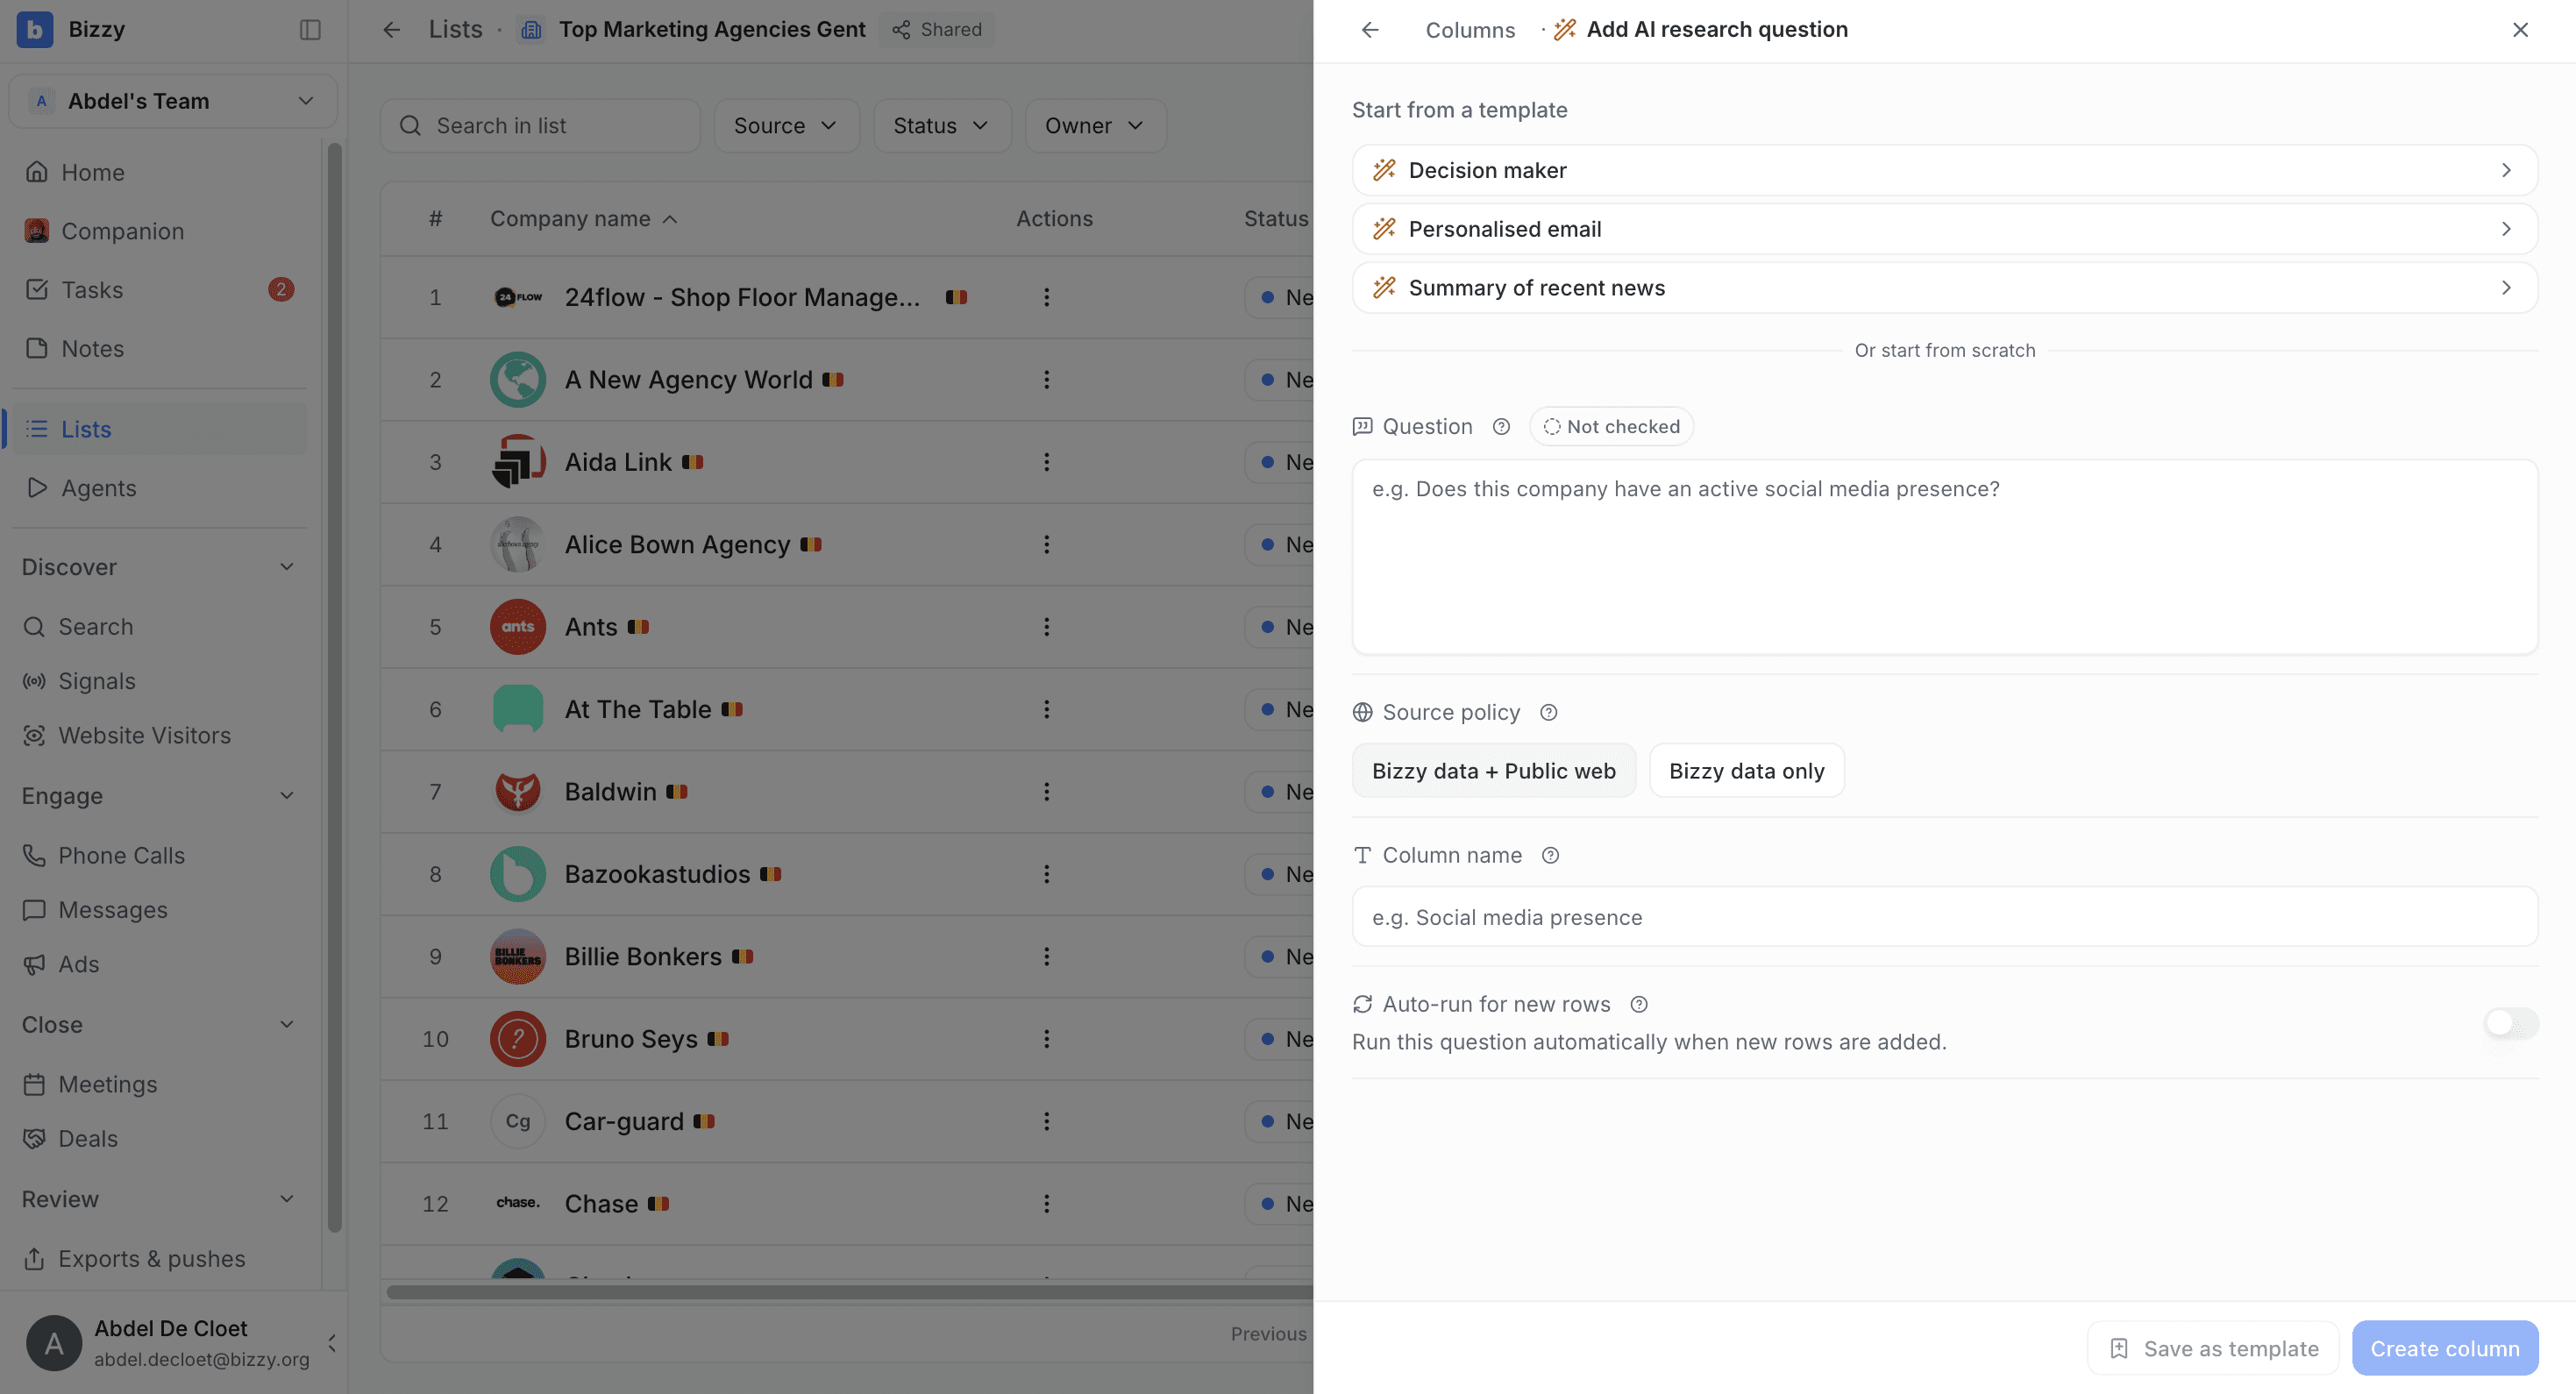Open row actions menu for Baldwin
Image resolution: width=2576 pixels, height=1394 pixels.
tap(1047, 792)
